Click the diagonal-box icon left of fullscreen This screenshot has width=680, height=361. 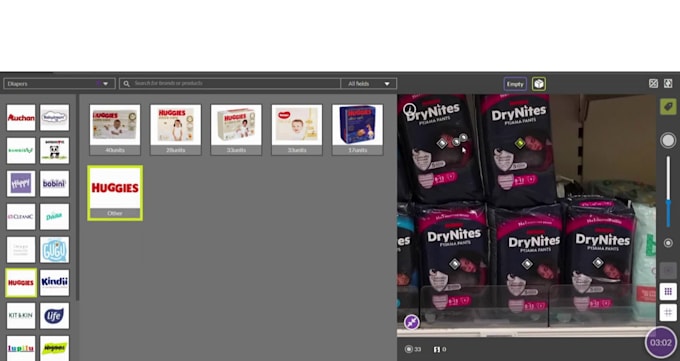653,83
